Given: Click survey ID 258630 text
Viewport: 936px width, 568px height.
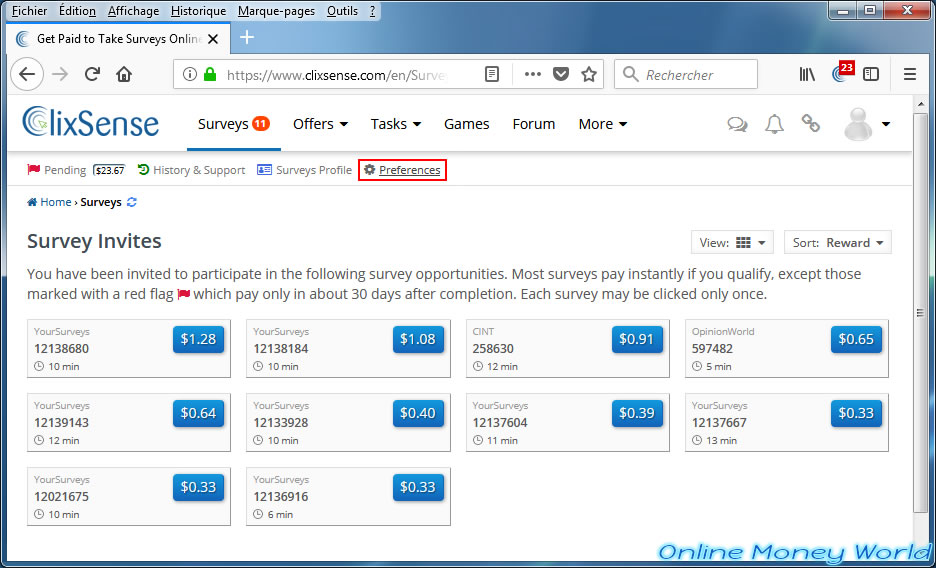Looking at the screenshot, I should point(492,348).
